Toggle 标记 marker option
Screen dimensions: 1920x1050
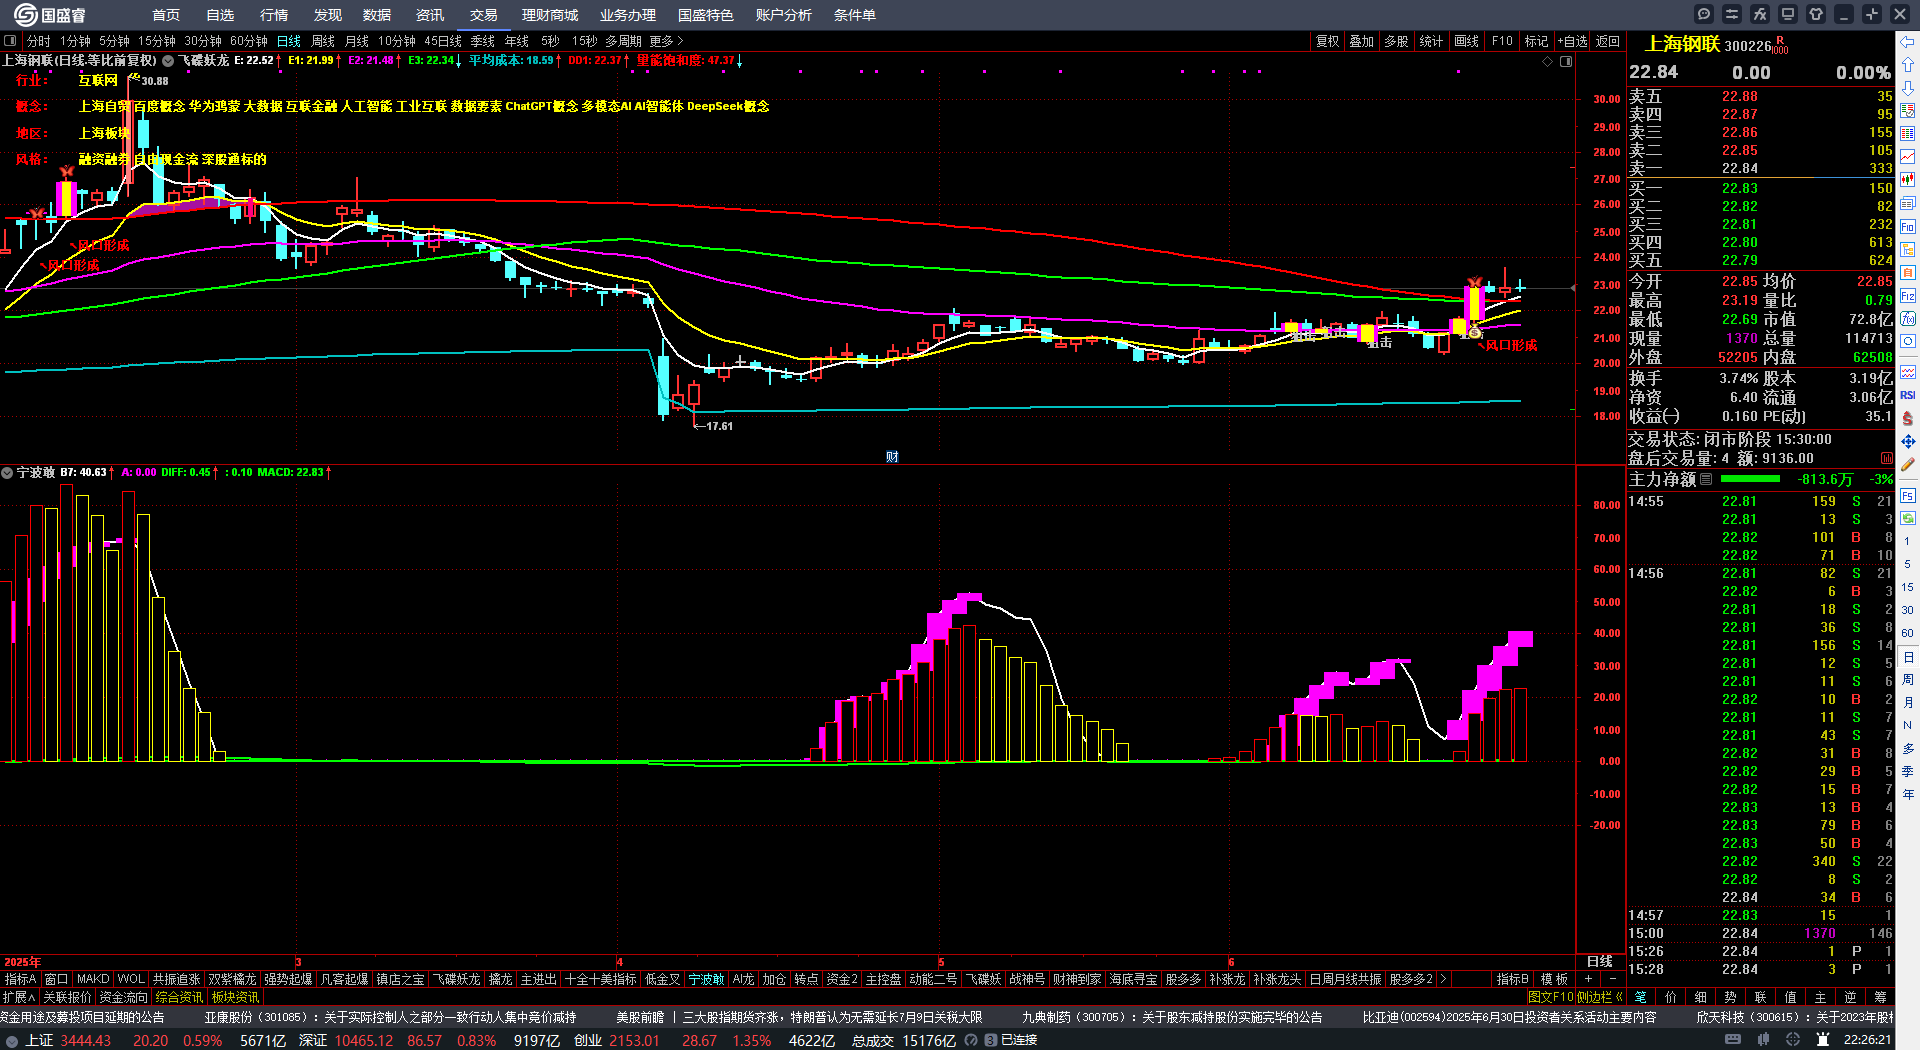(1536, 41)
